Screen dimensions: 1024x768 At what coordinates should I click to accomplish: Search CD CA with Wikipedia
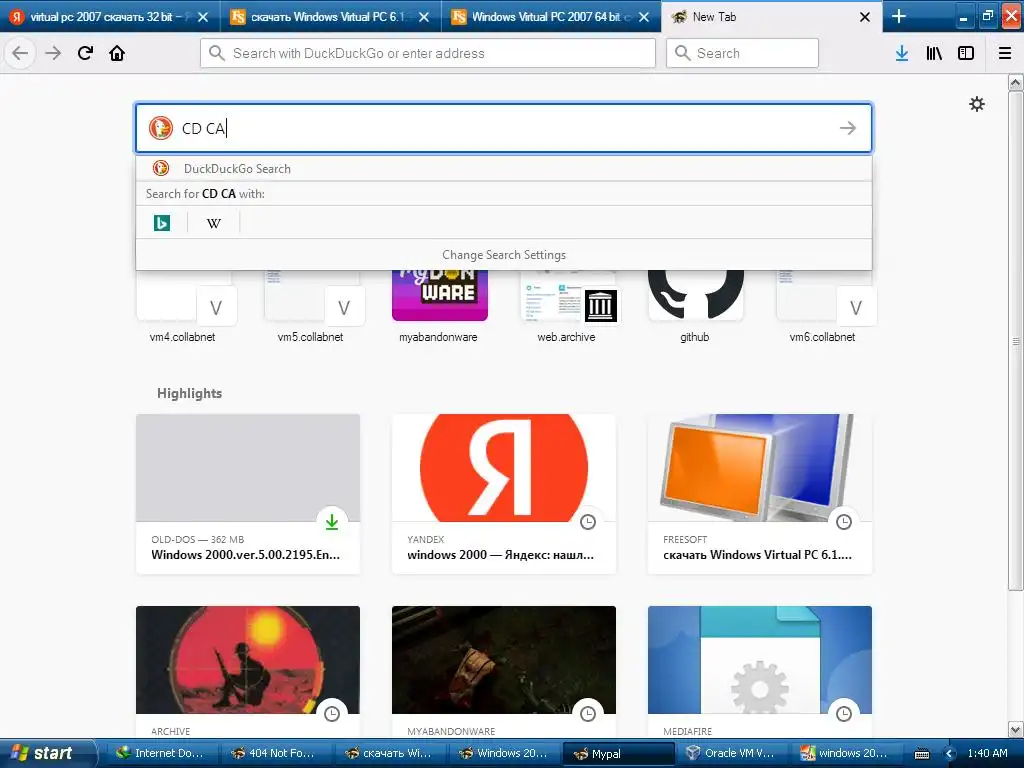tap(214, 223)
